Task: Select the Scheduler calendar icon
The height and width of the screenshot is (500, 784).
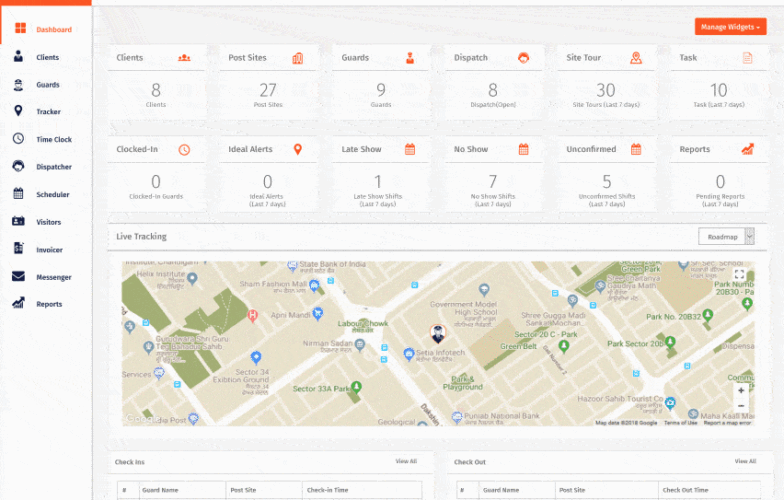Action: pyautogui.click(x=18, y=194)
